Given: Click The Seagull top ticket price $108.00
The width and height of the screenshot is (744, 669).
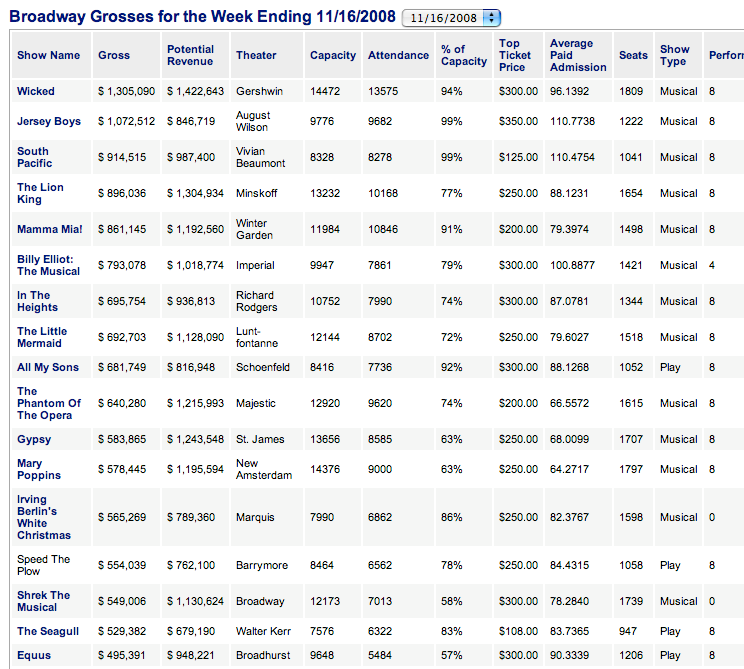Looking at the screenshot, I should tap(518, 632).
